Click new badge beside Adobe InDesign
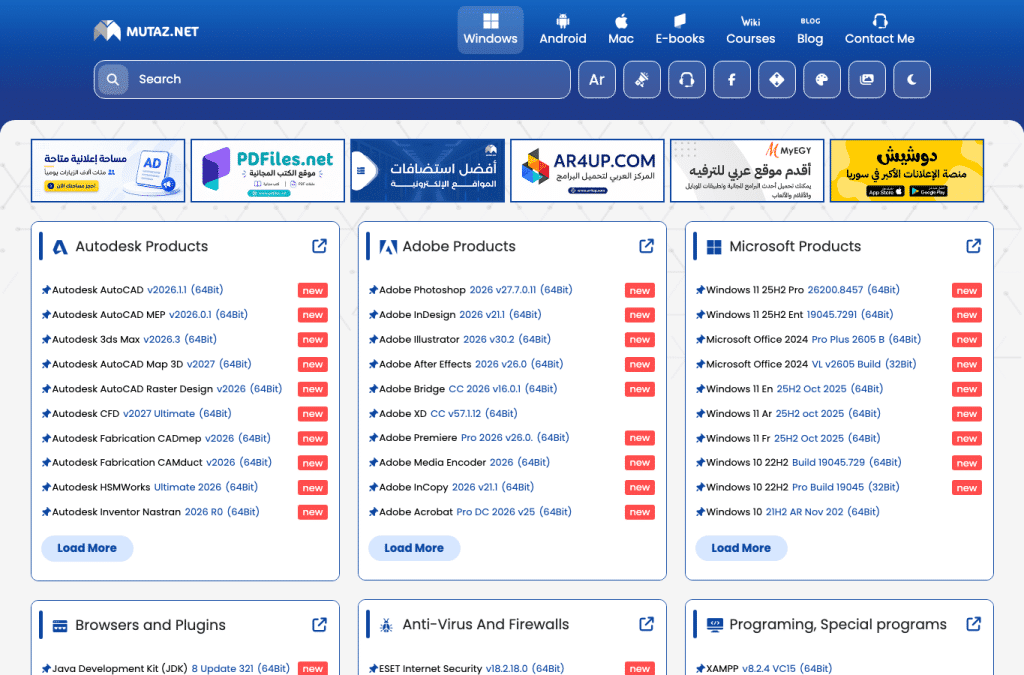The width and height of the screenshot is (1024, 675). pos(640,315)
